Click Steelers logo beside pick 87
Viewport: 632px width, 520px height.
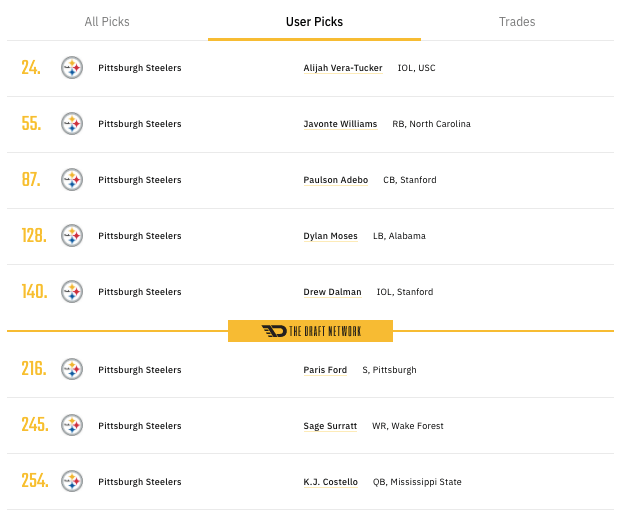pos(72,180)
